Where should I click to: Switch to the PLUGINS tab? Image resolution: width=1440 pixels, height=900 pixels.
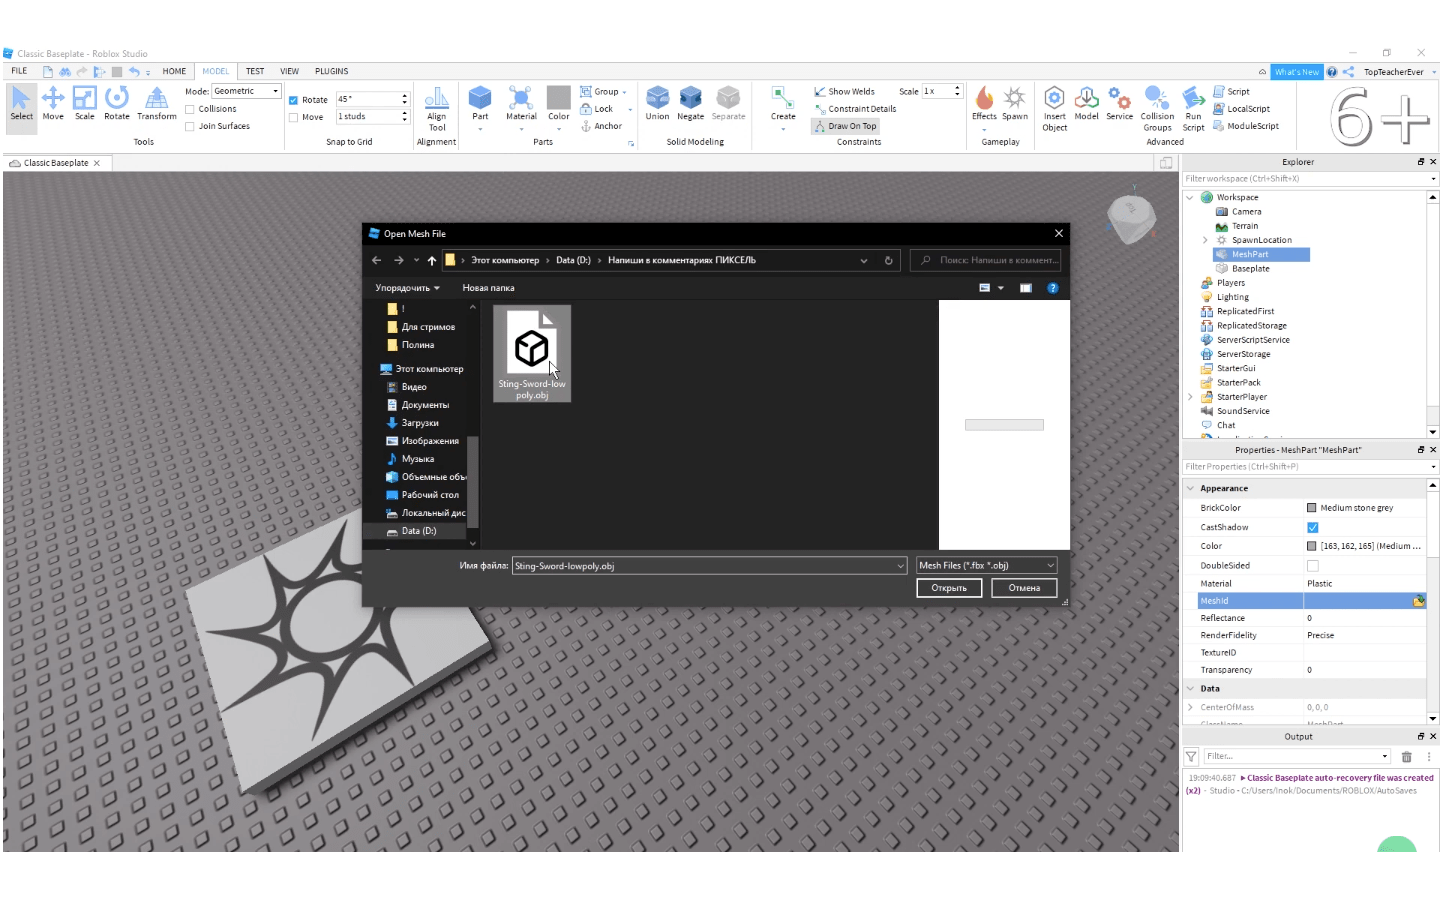[331, 71]
